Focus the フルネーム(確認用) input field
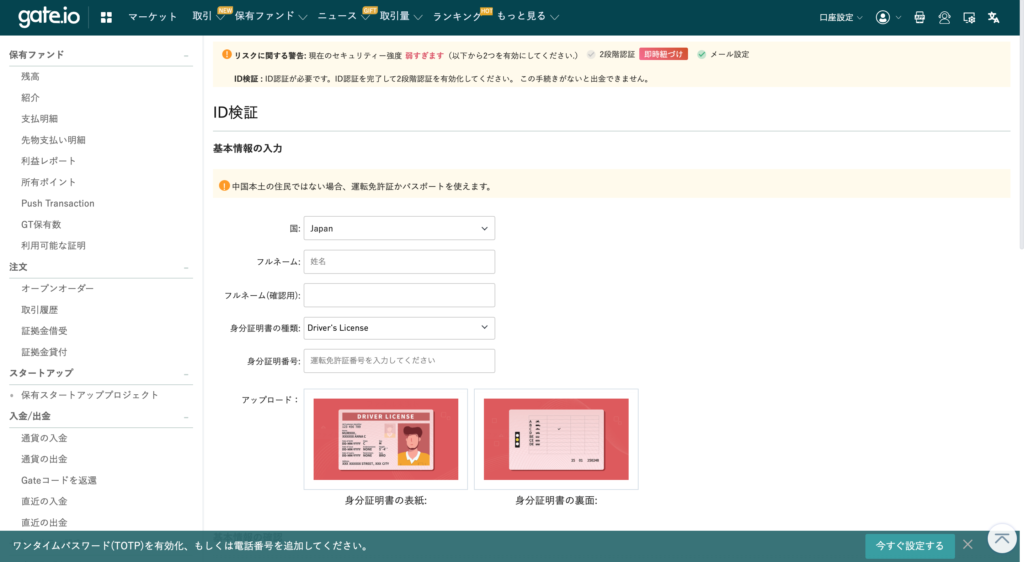This screenshot has height=562, width=1024. [399, 295]
